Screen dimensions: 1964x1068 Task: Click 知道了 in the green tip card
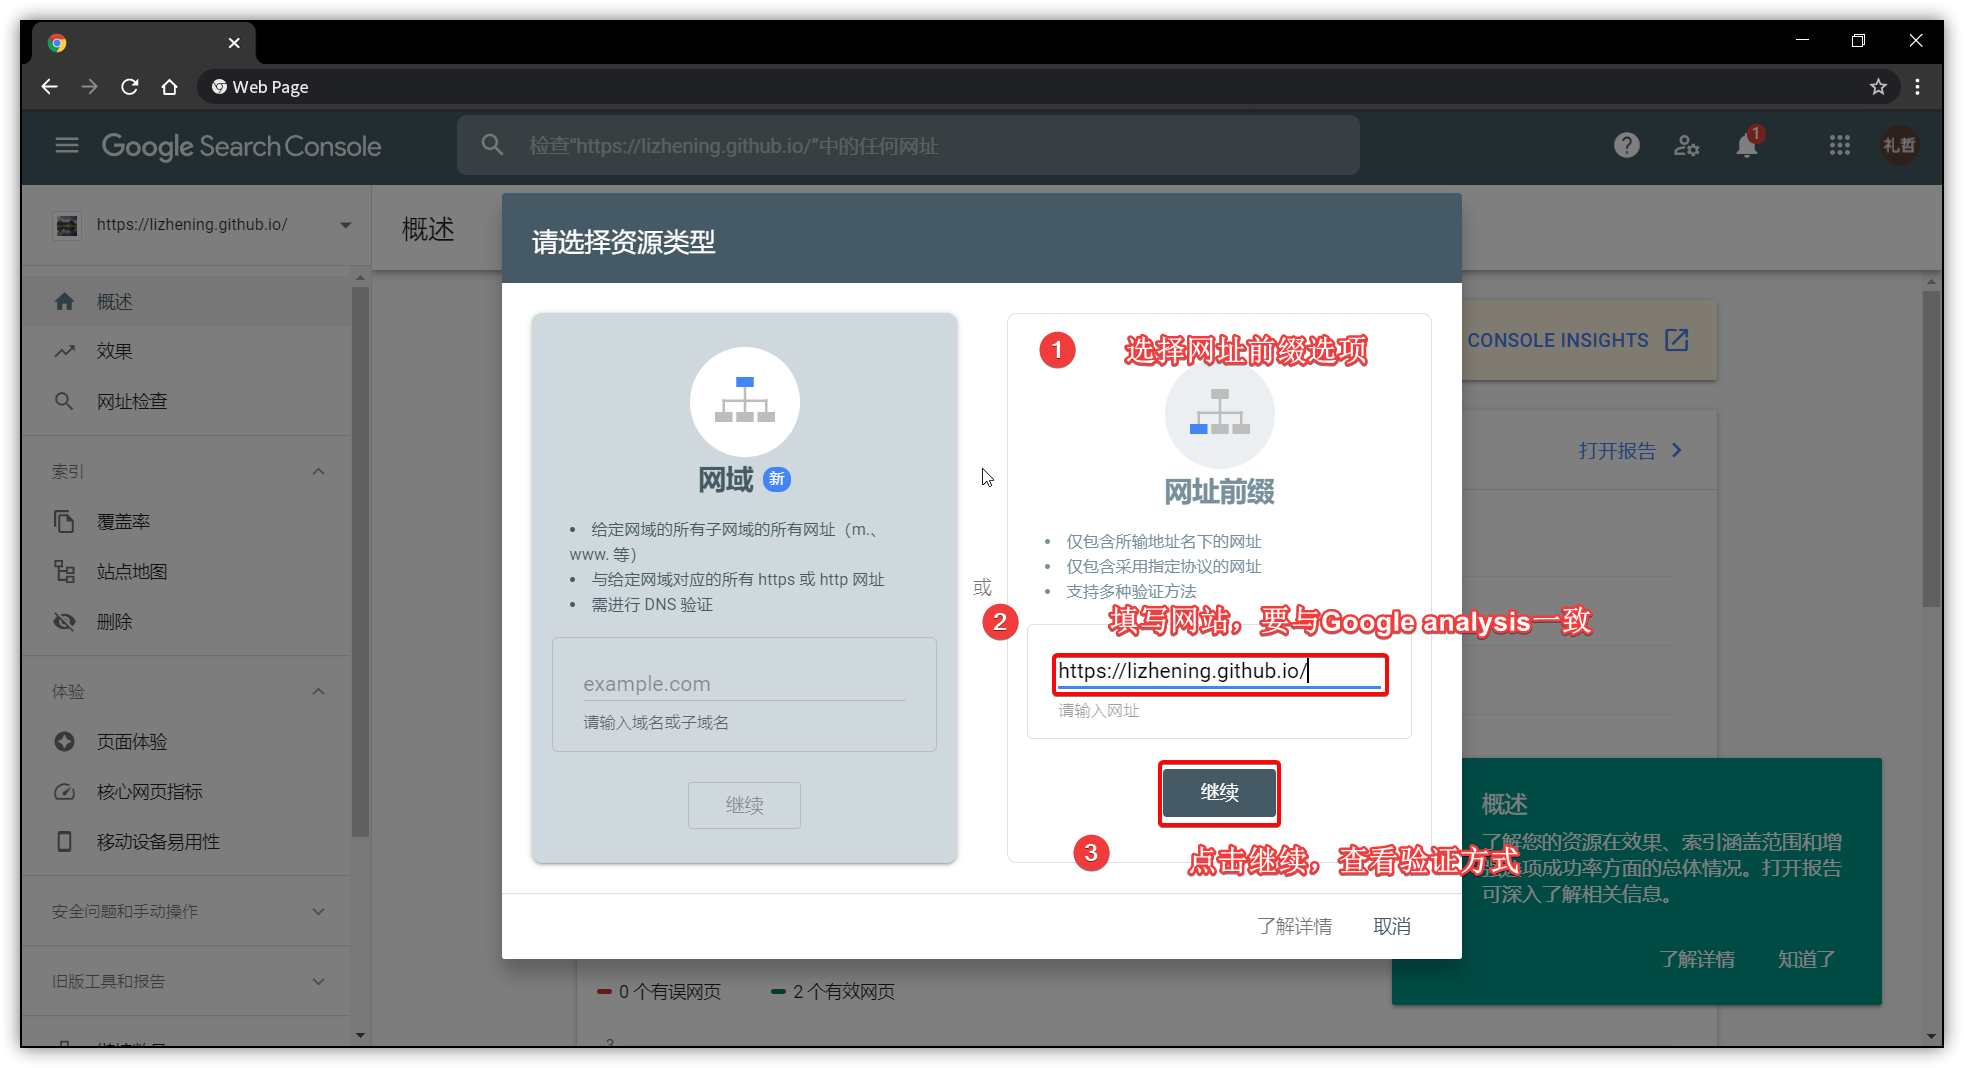pos(1806,959)
